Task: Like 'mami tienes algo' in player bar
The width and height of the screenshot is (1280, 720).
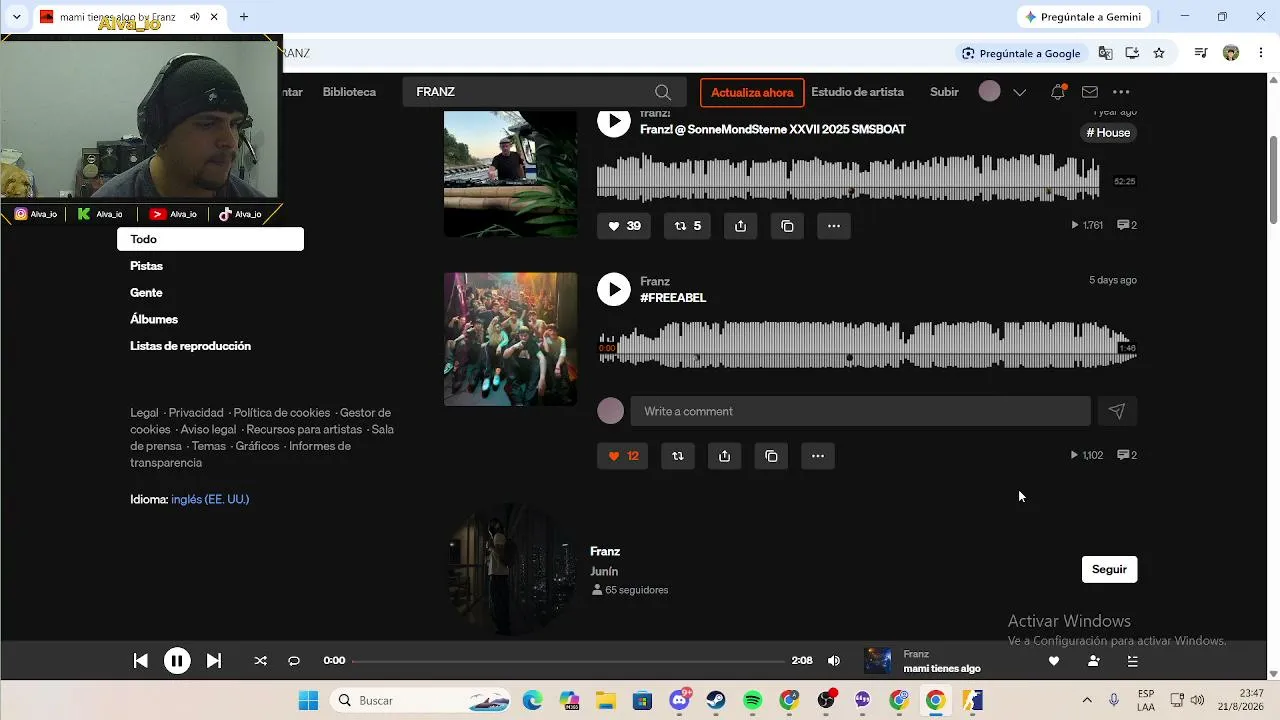Action: [x=1054, y=661]
